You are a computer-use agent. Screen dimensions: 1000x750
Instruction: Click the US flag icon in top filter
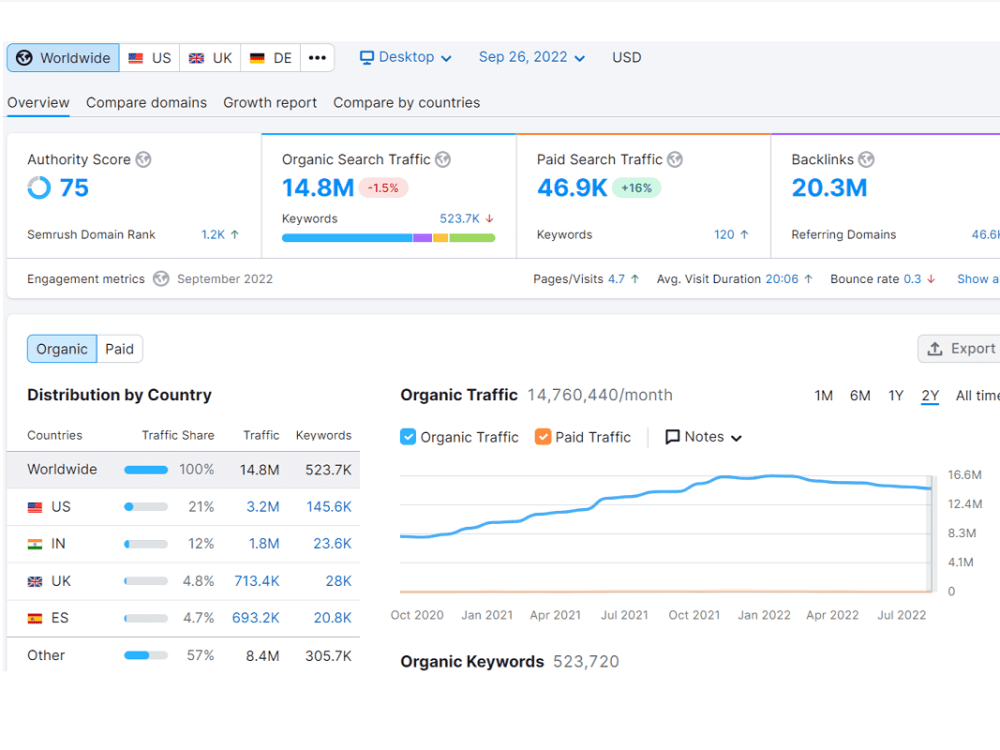pyautogui.click(x=135, y=58)
